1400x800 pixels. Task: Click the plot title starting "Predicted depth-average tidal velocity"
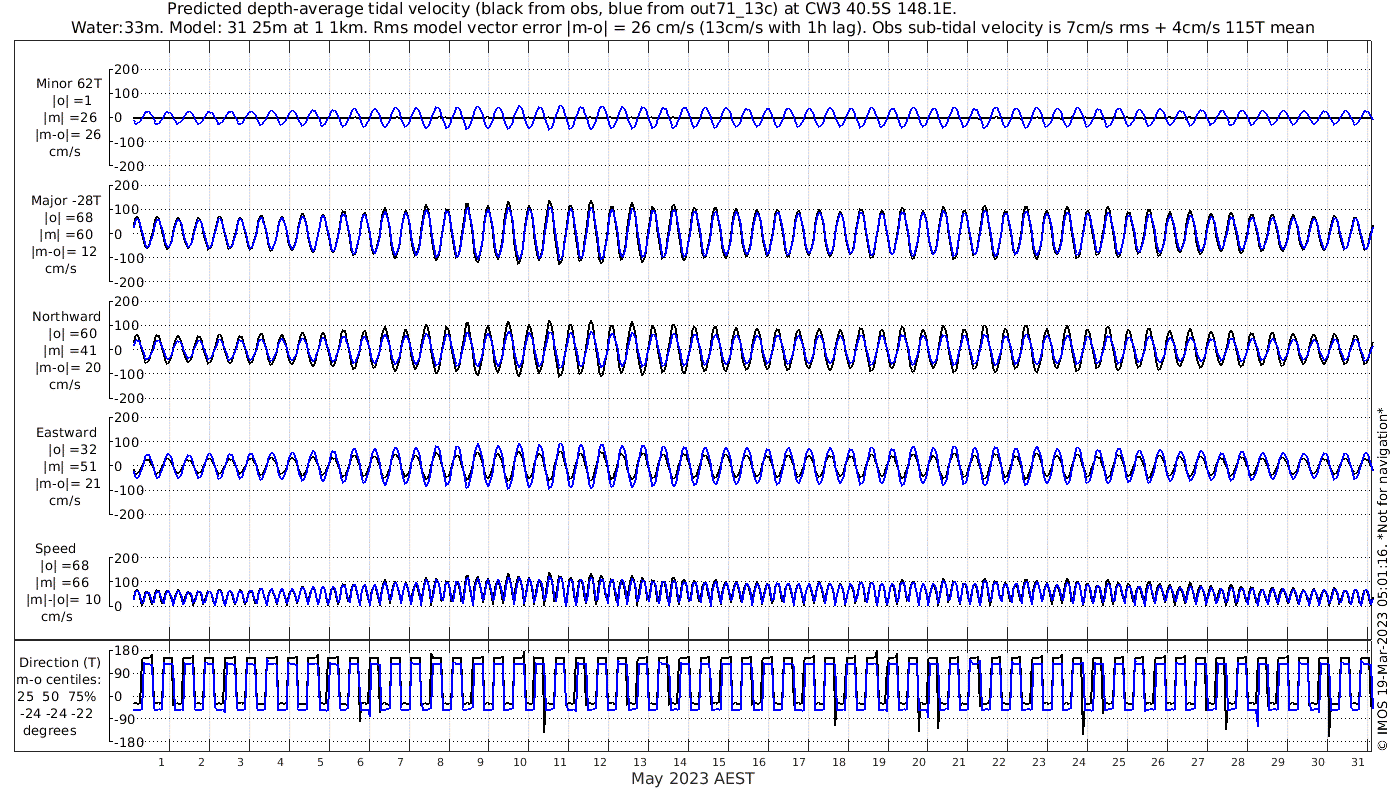coord(562,8)
